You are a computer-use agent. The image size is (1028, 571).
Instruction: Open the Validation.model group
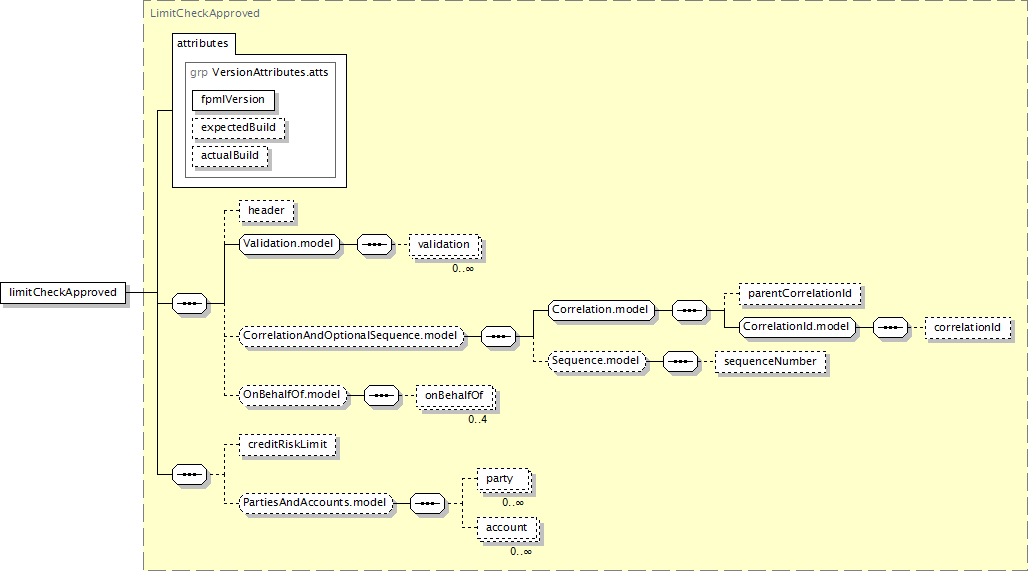point(289,244)
